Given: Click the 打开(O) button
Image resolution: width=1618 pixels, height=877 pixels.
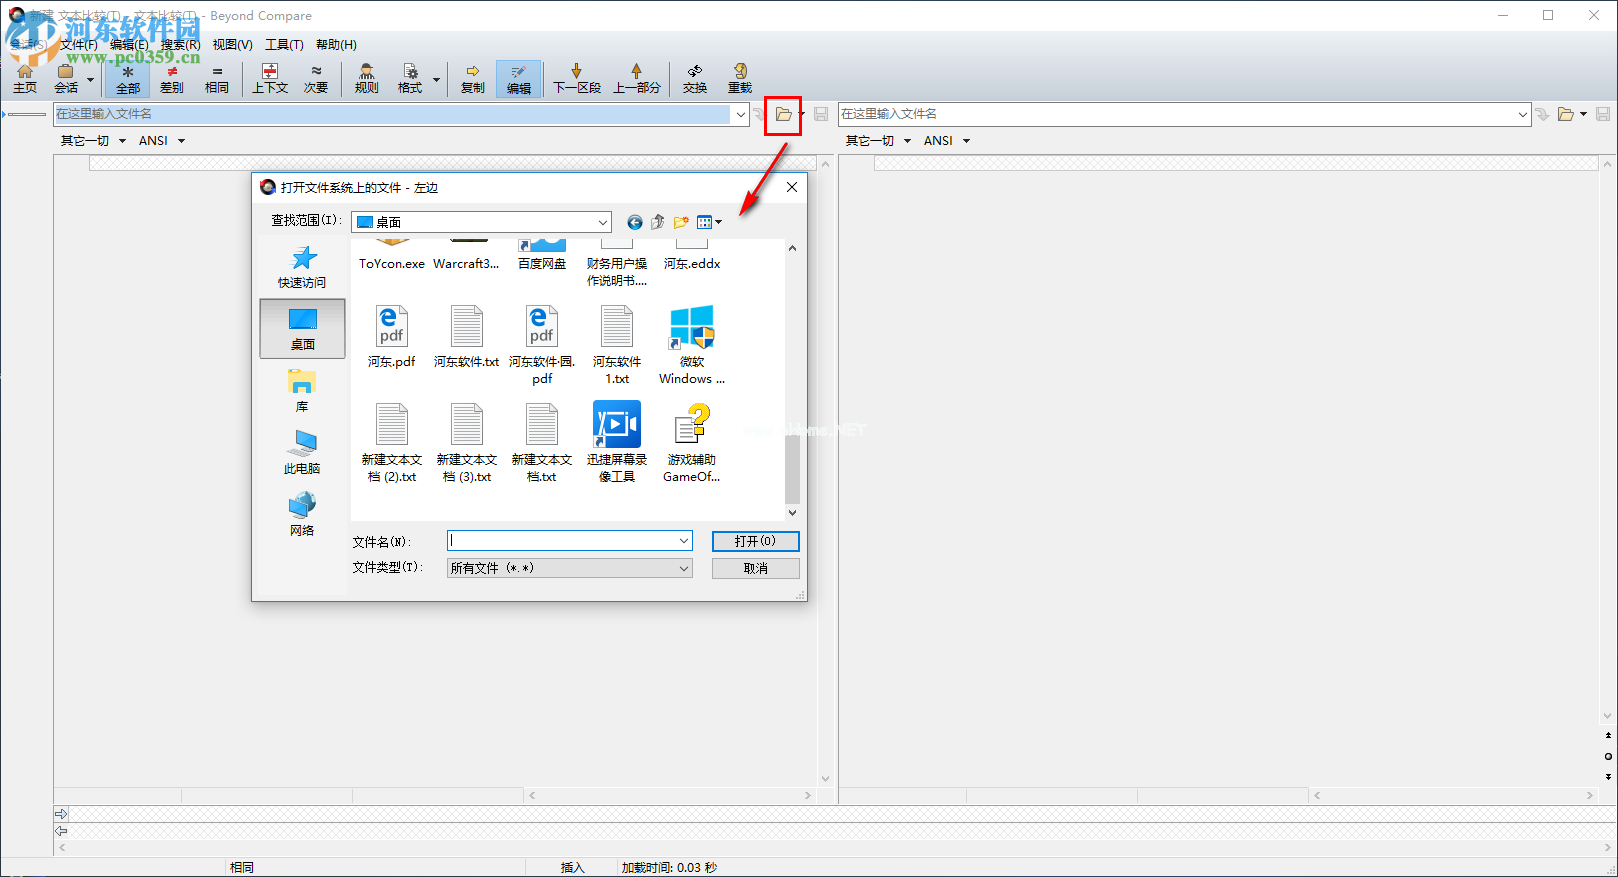Looking at the screenshot, I should coord(755,541).
